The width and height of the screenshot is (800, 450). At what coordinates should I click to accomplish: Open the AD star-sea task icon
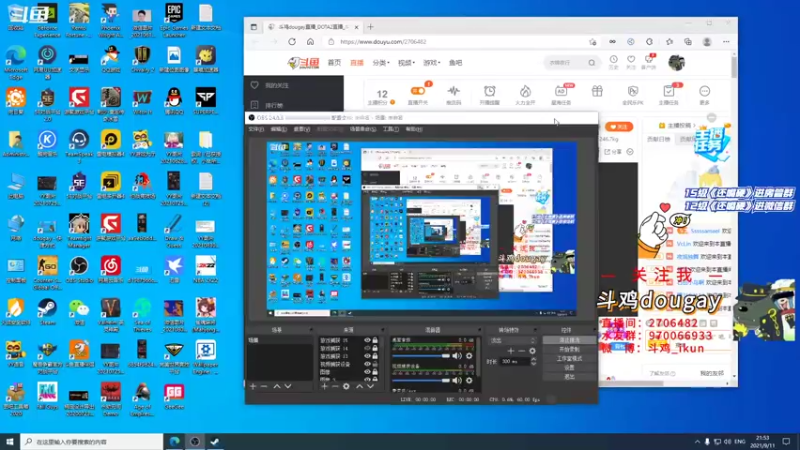point(561,91)
